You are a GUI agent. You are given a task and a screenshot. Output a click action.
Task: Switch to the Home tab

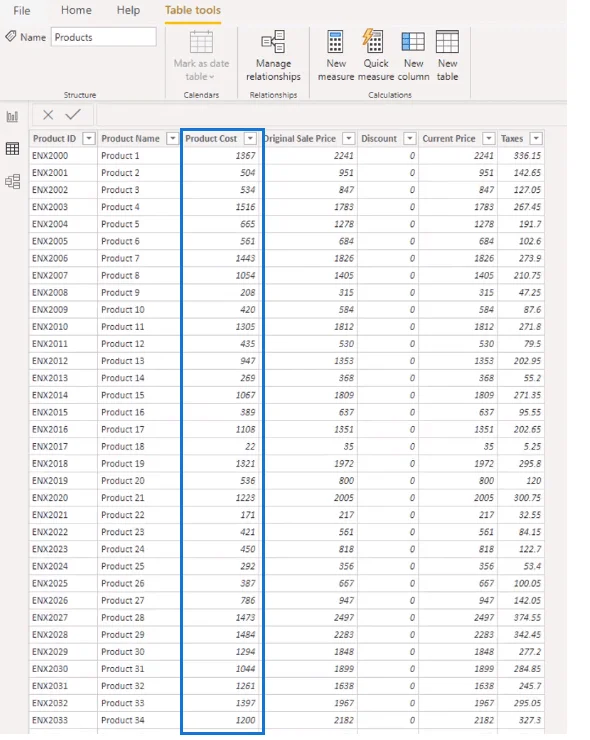click(x=76, y=10)
